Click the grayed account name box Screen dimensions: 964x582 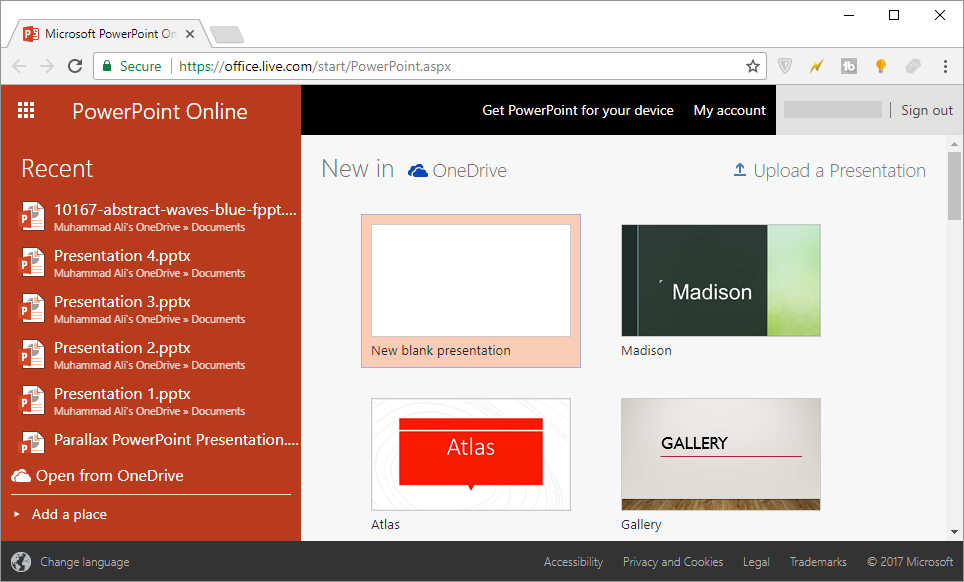832,110
